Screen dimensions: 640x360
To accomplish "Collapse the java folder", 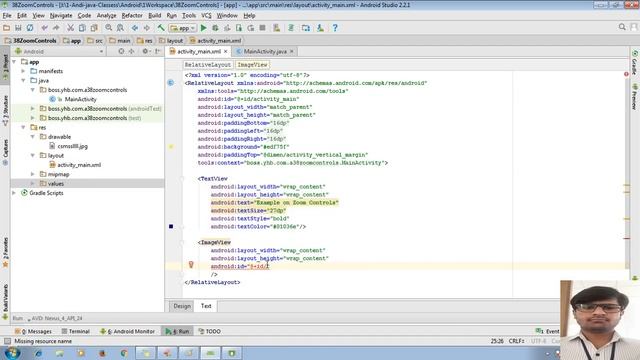I will 24,80.
